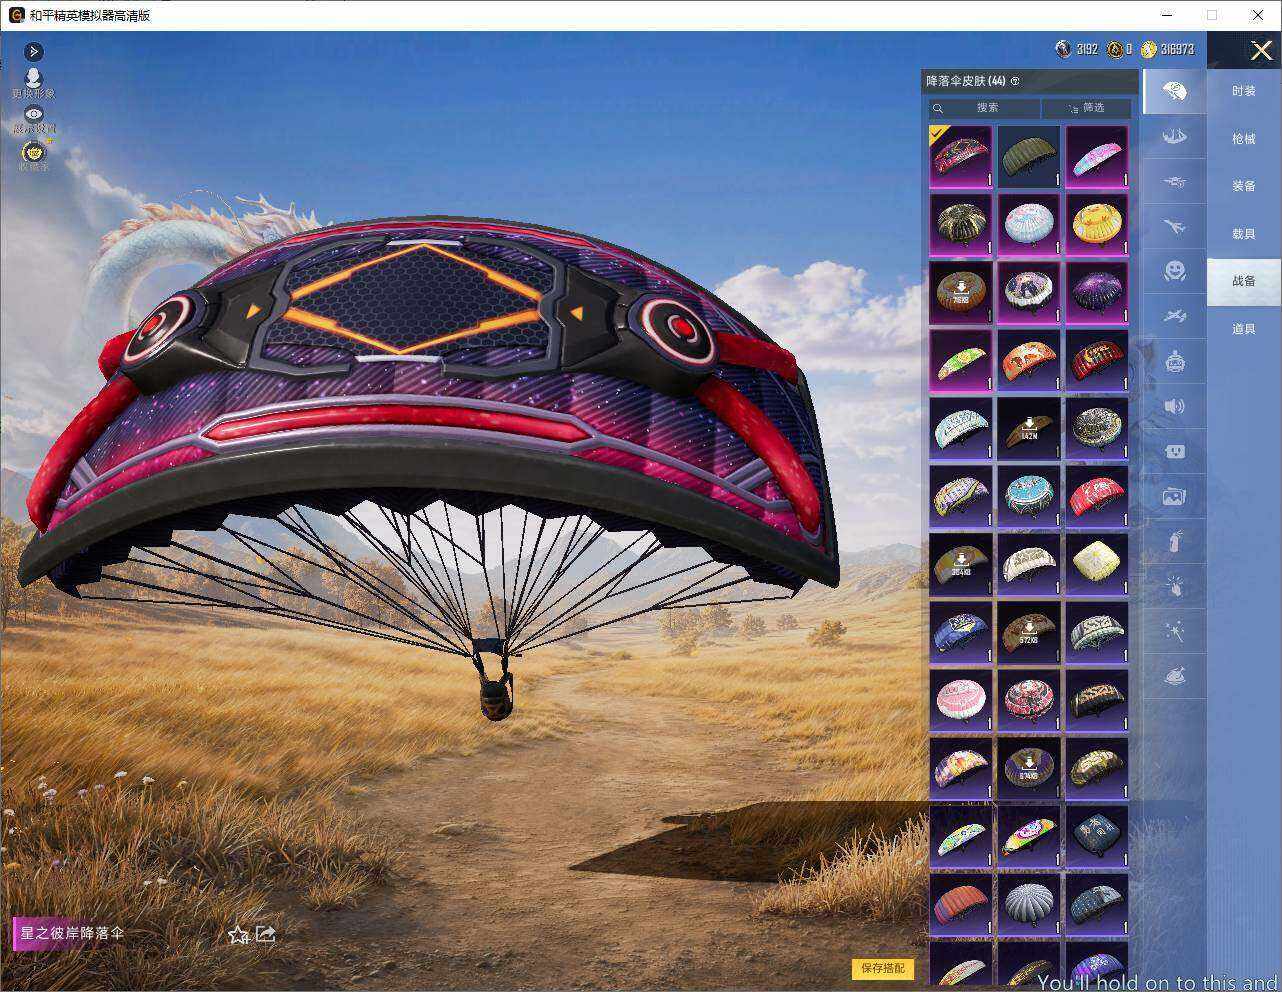This screenshot has width=1282, height=992.
Task: Switch to the 装备 tab
Action: tap(1244, 186)
